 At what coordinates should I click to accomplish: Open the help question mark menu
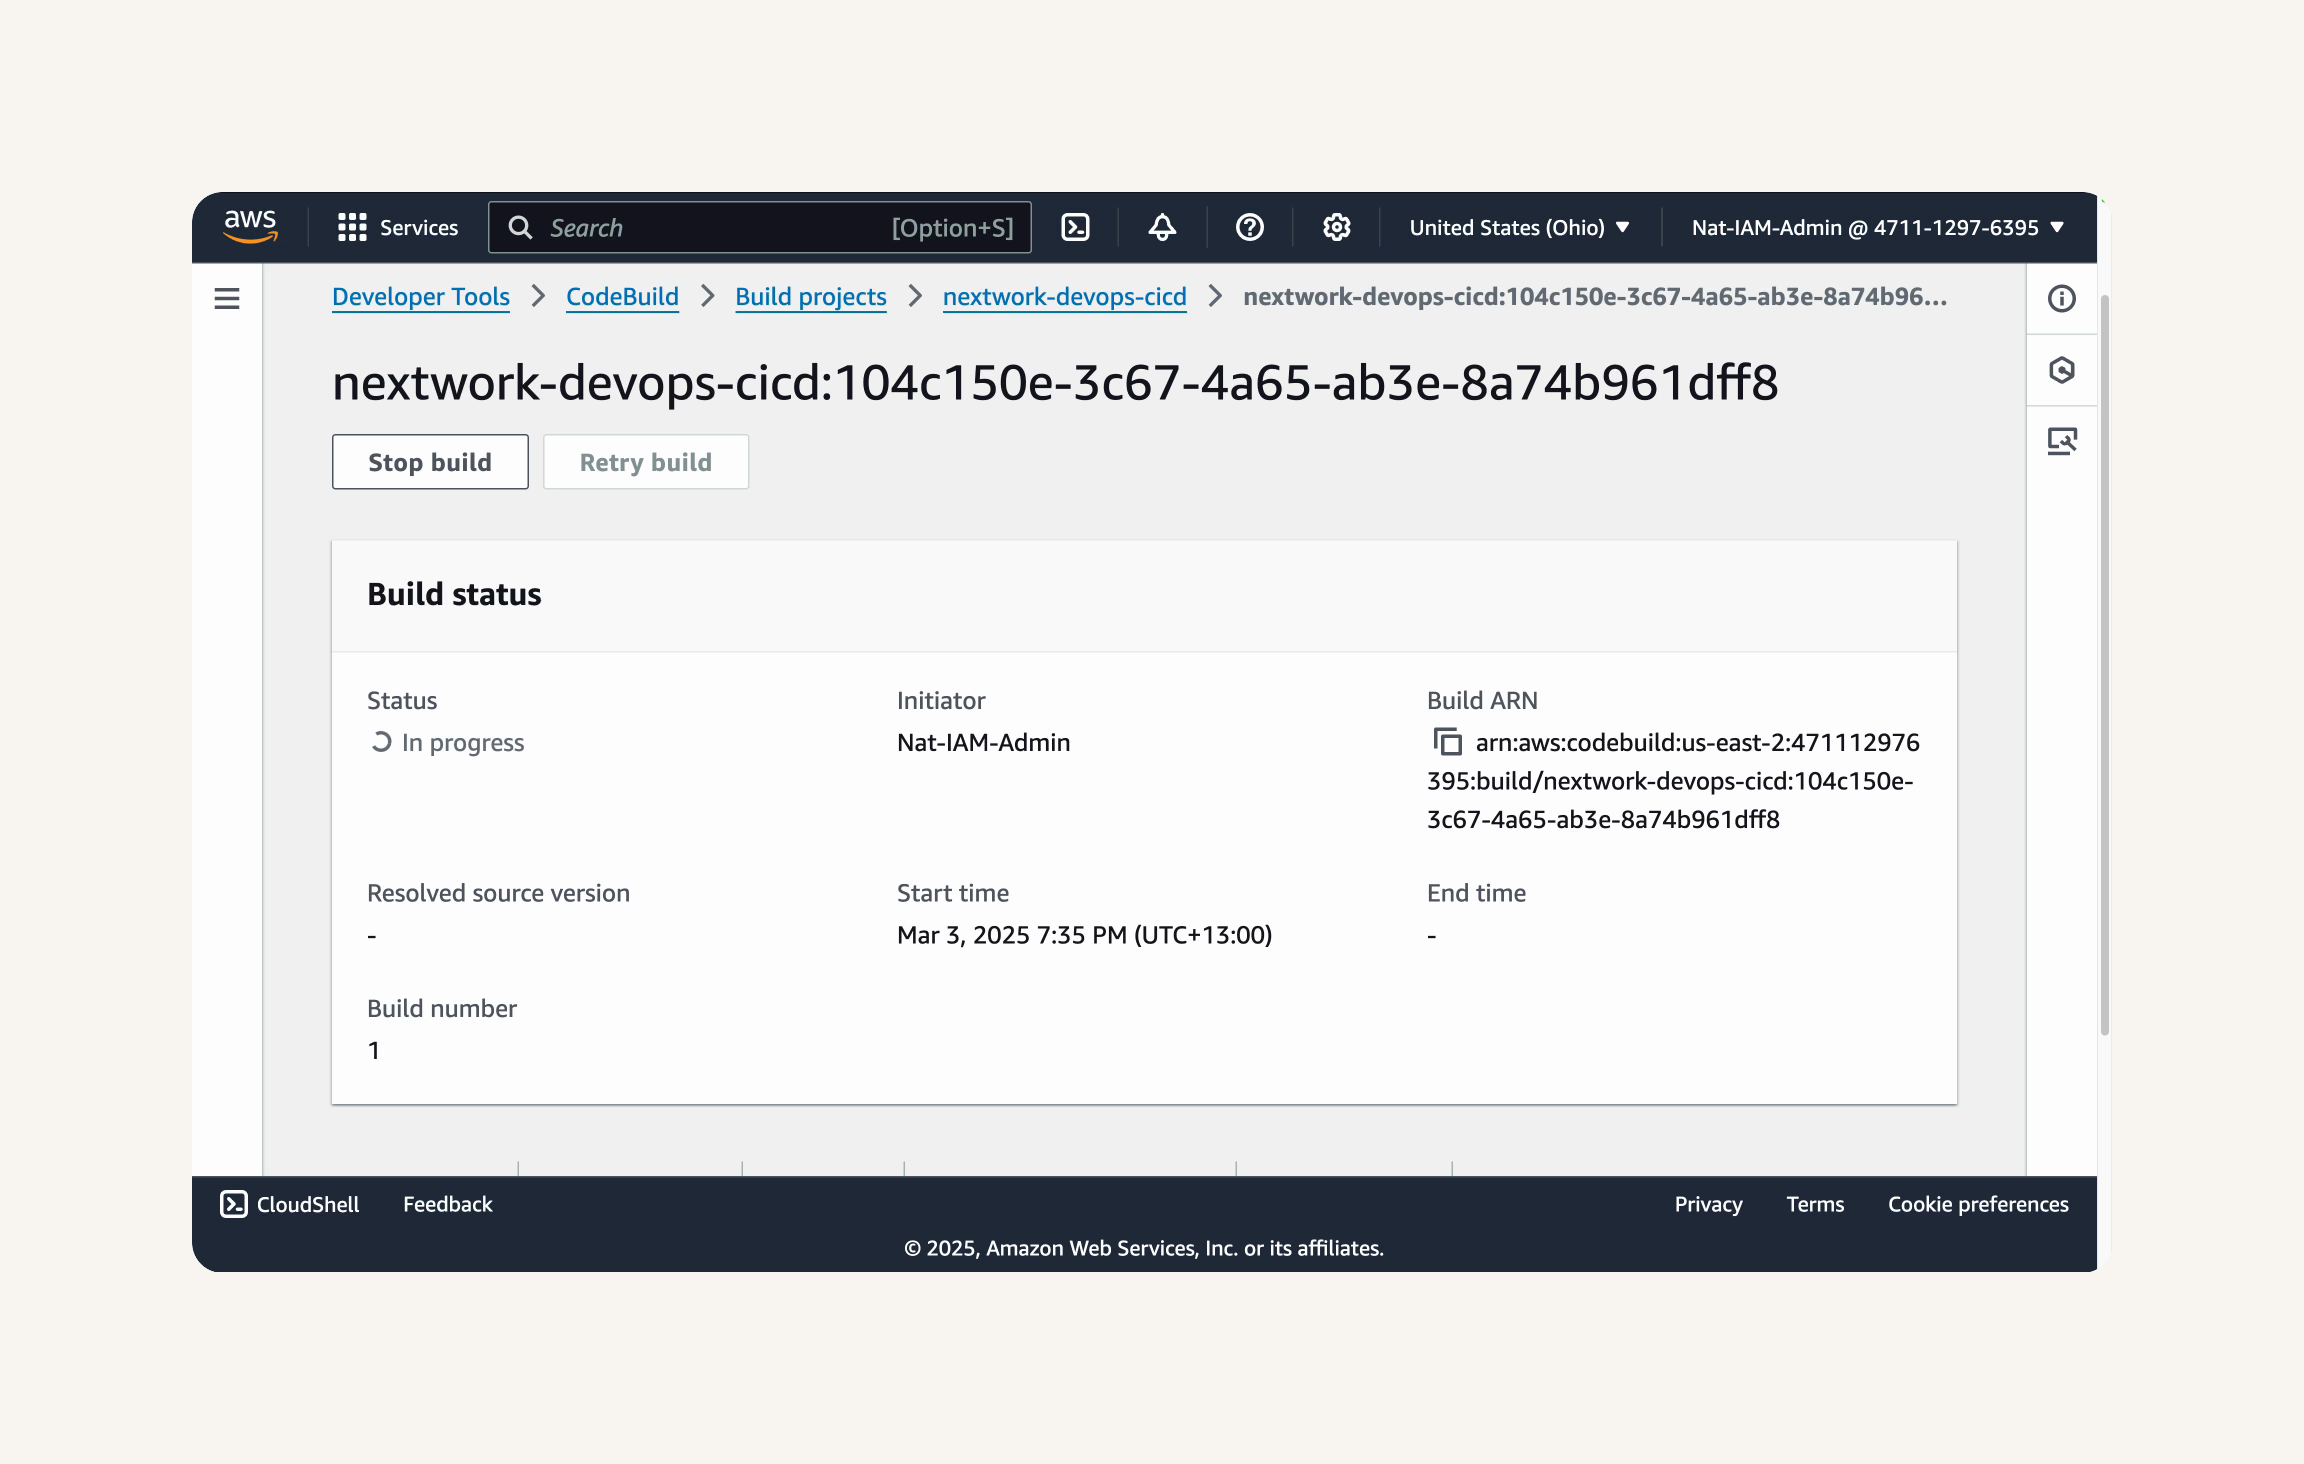(x=1249, y=227)
